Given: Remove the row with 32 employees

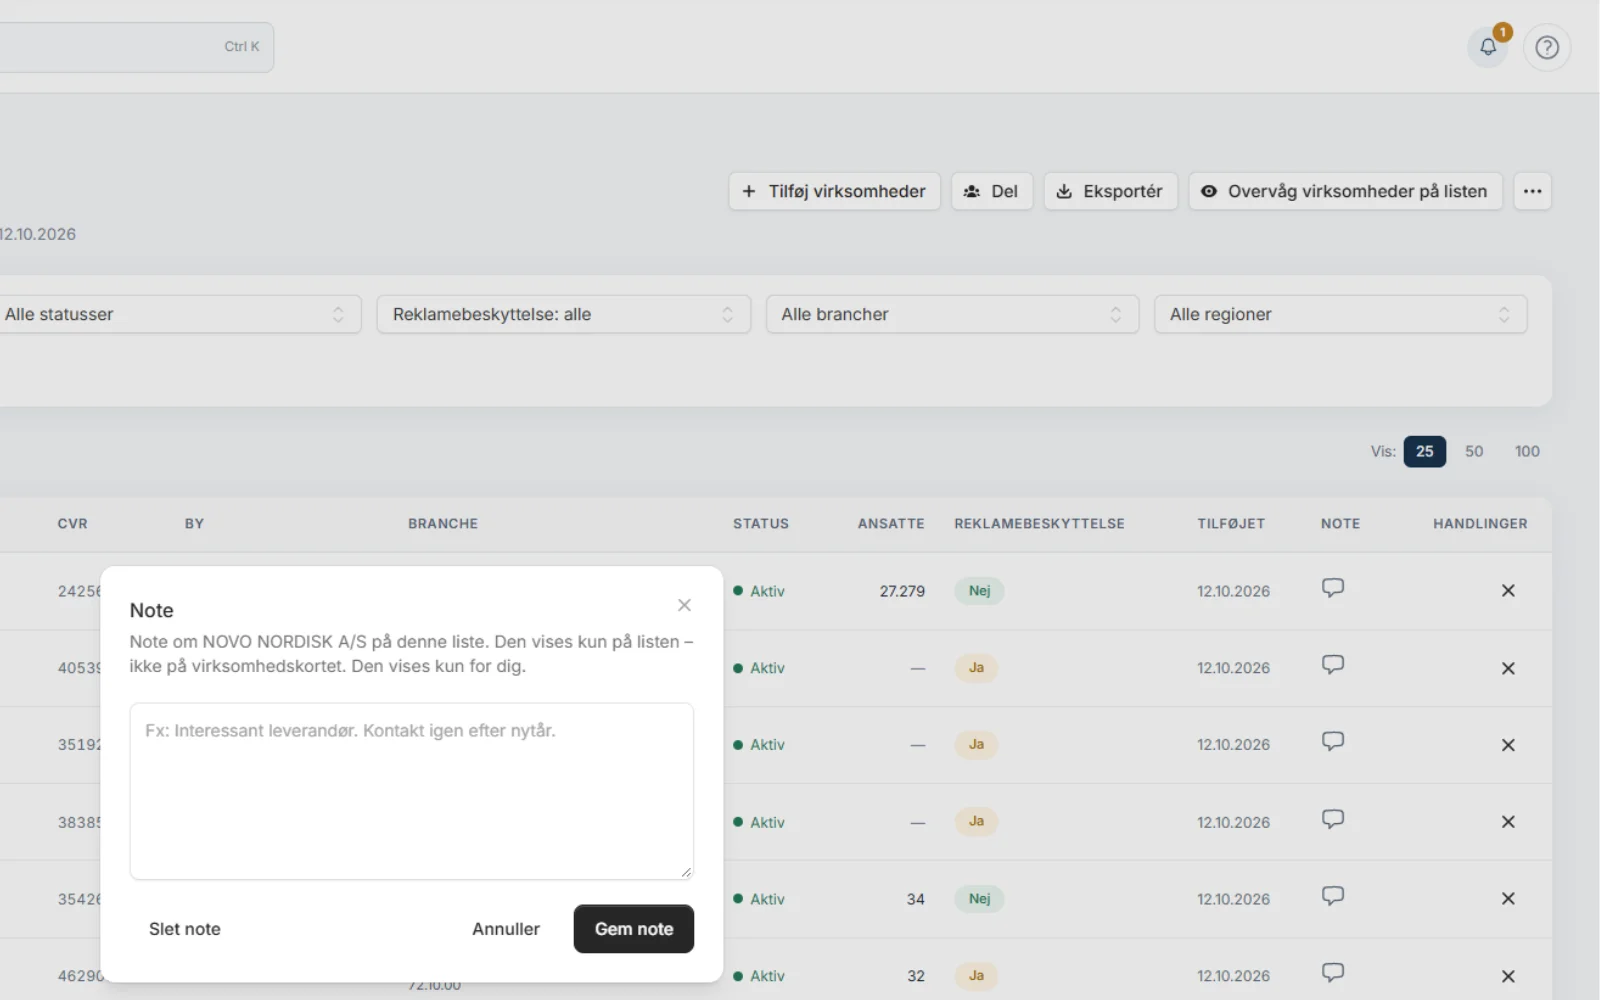Looking at the screenshot, I should 1508,976.
